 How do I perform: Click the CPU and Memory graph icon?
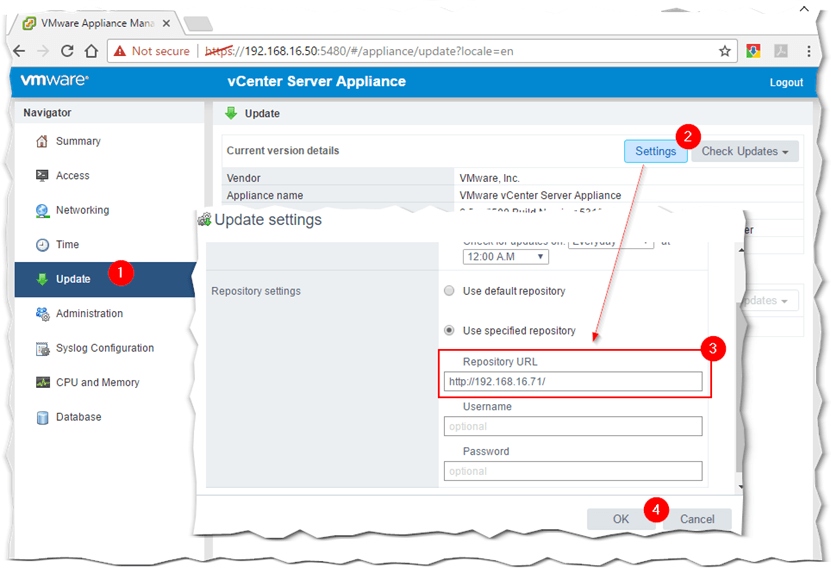(x=42, y=382)
